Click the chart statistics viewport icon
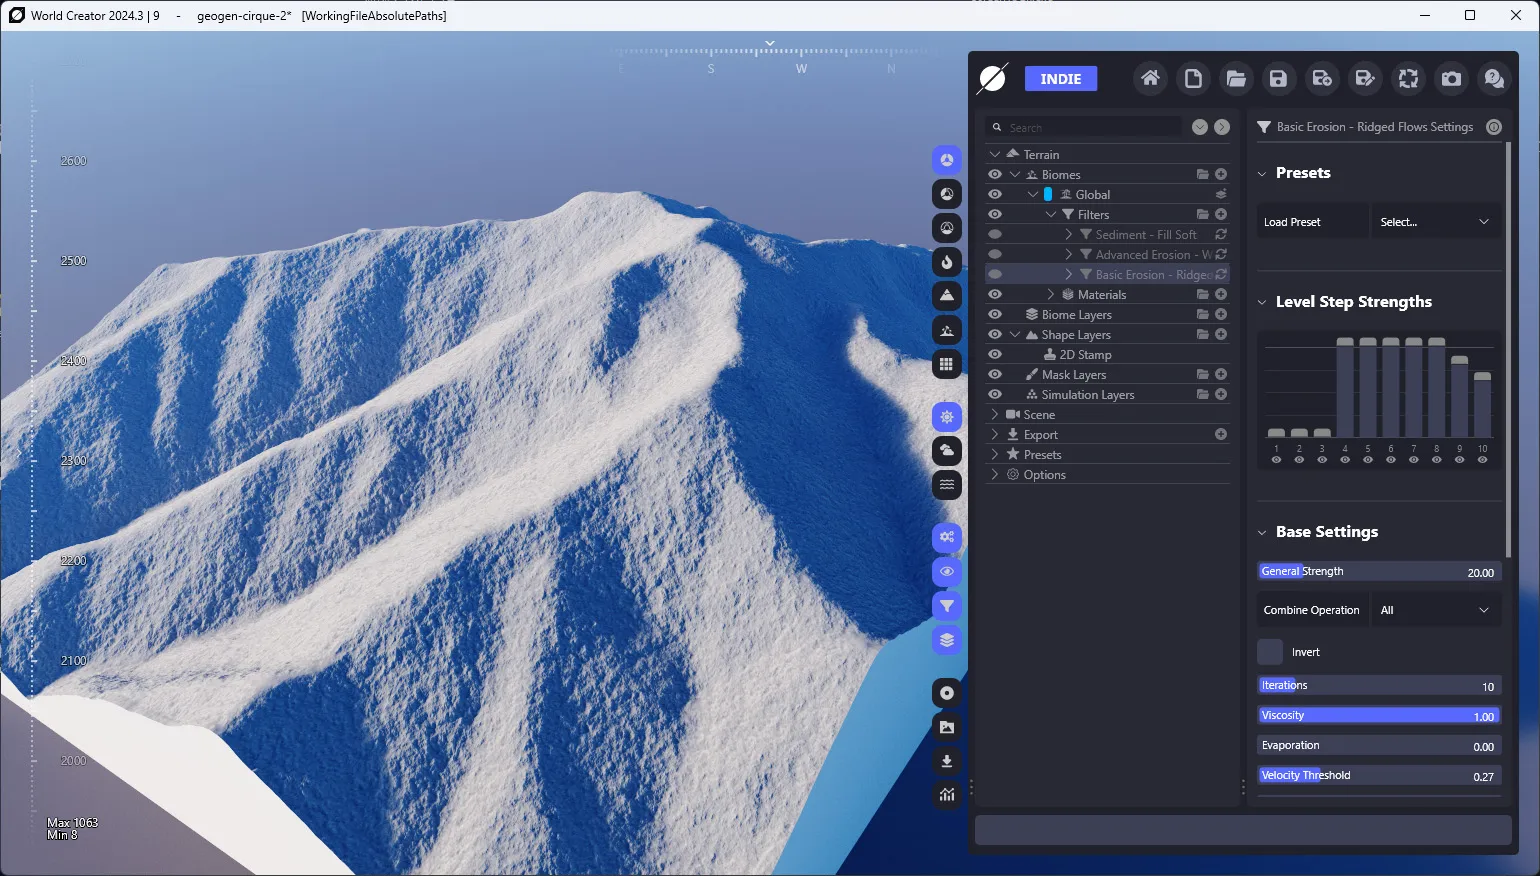Viewport: 1540px width, 876px height. pos(947,795)
